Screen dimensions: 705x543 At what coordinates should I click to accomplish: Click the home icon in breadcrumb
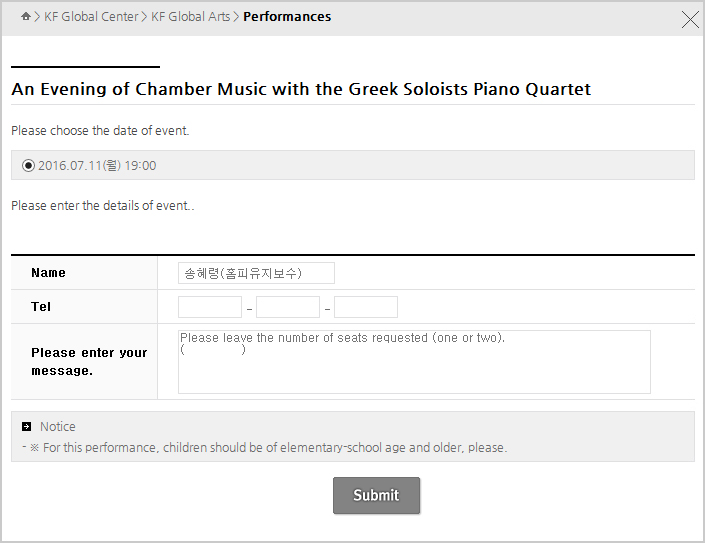click(26, 17)
